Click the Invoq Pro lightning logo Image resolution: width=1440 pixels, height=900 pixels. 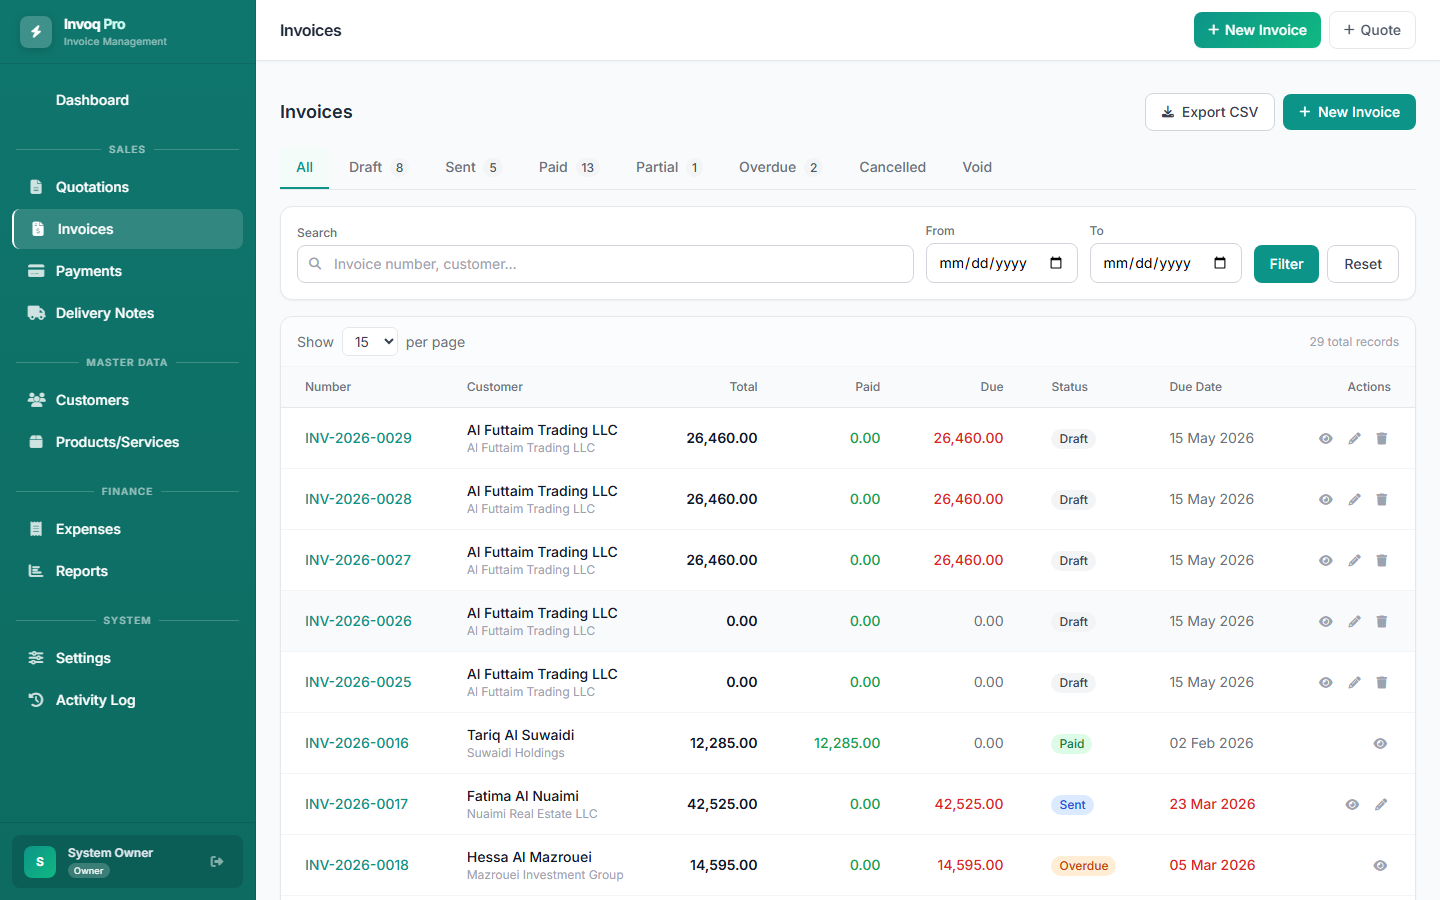[x=36, y=32]
